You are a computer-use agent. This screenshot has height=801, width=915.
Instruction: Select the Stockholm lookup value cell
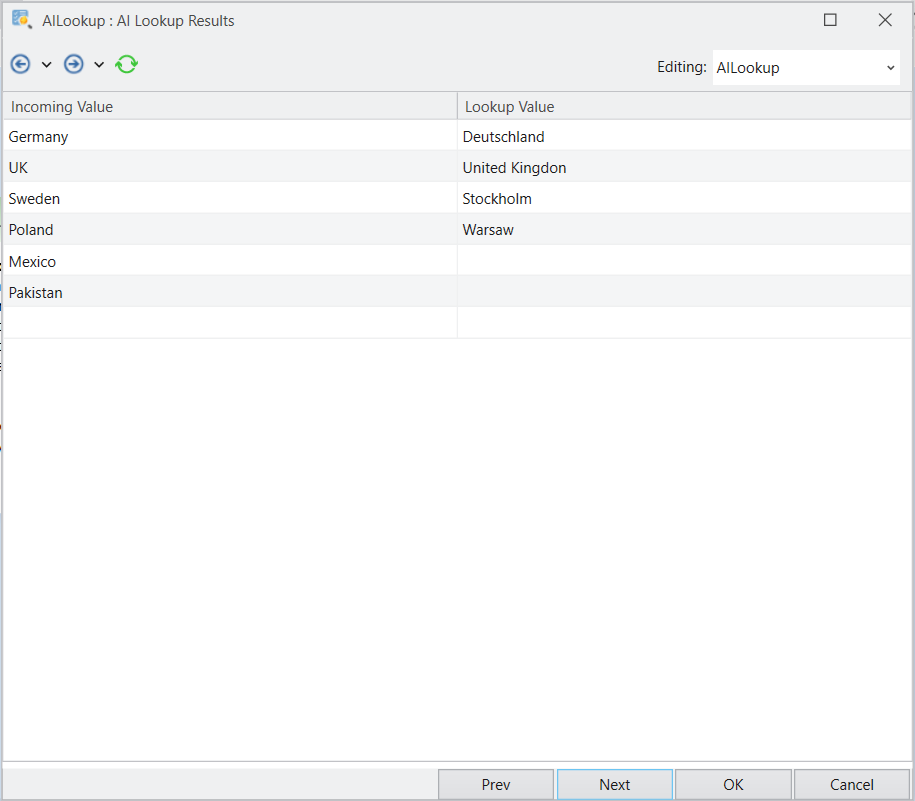(684, 199)
